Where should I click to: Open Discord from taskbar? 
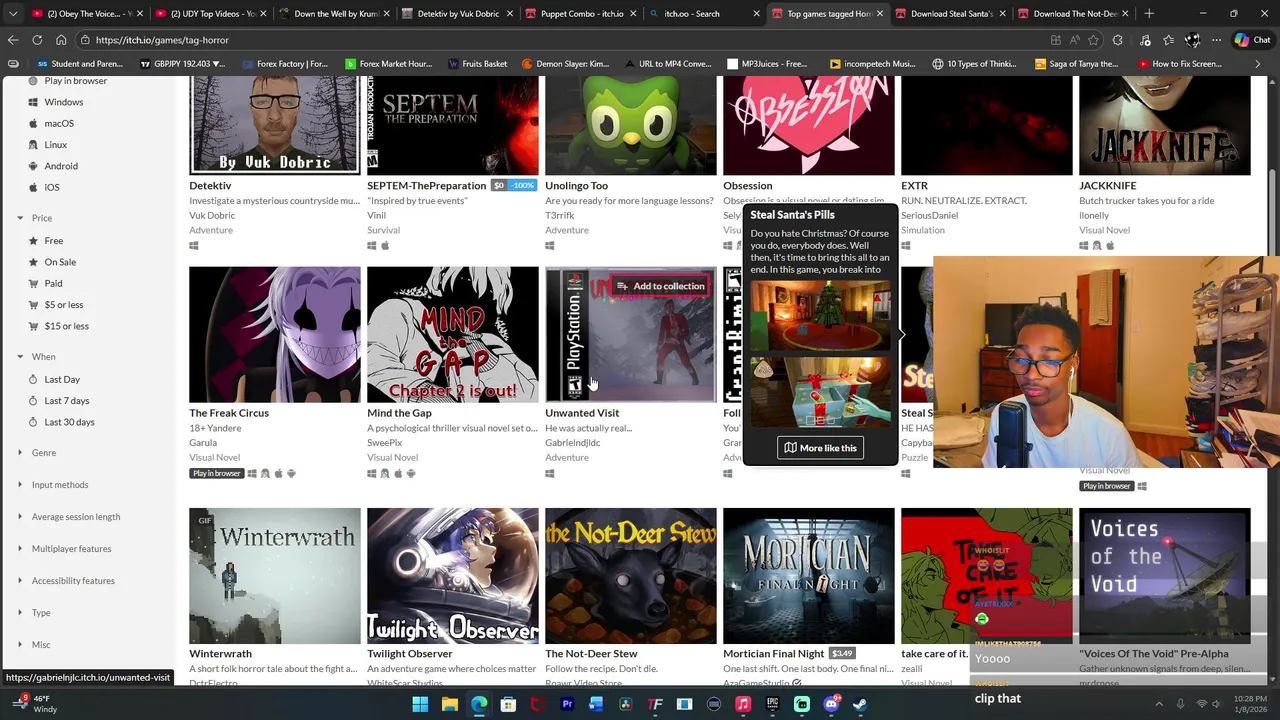831,704
